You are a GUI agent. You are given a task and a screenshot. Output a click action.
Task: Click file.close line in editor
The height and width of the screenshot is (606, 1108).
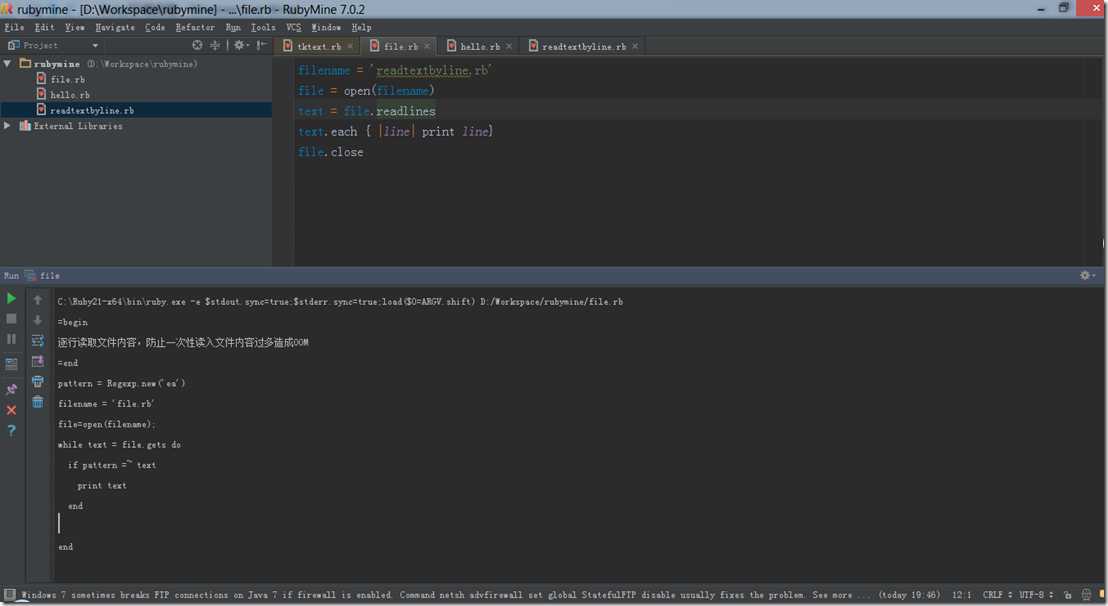tap(331, 152)
